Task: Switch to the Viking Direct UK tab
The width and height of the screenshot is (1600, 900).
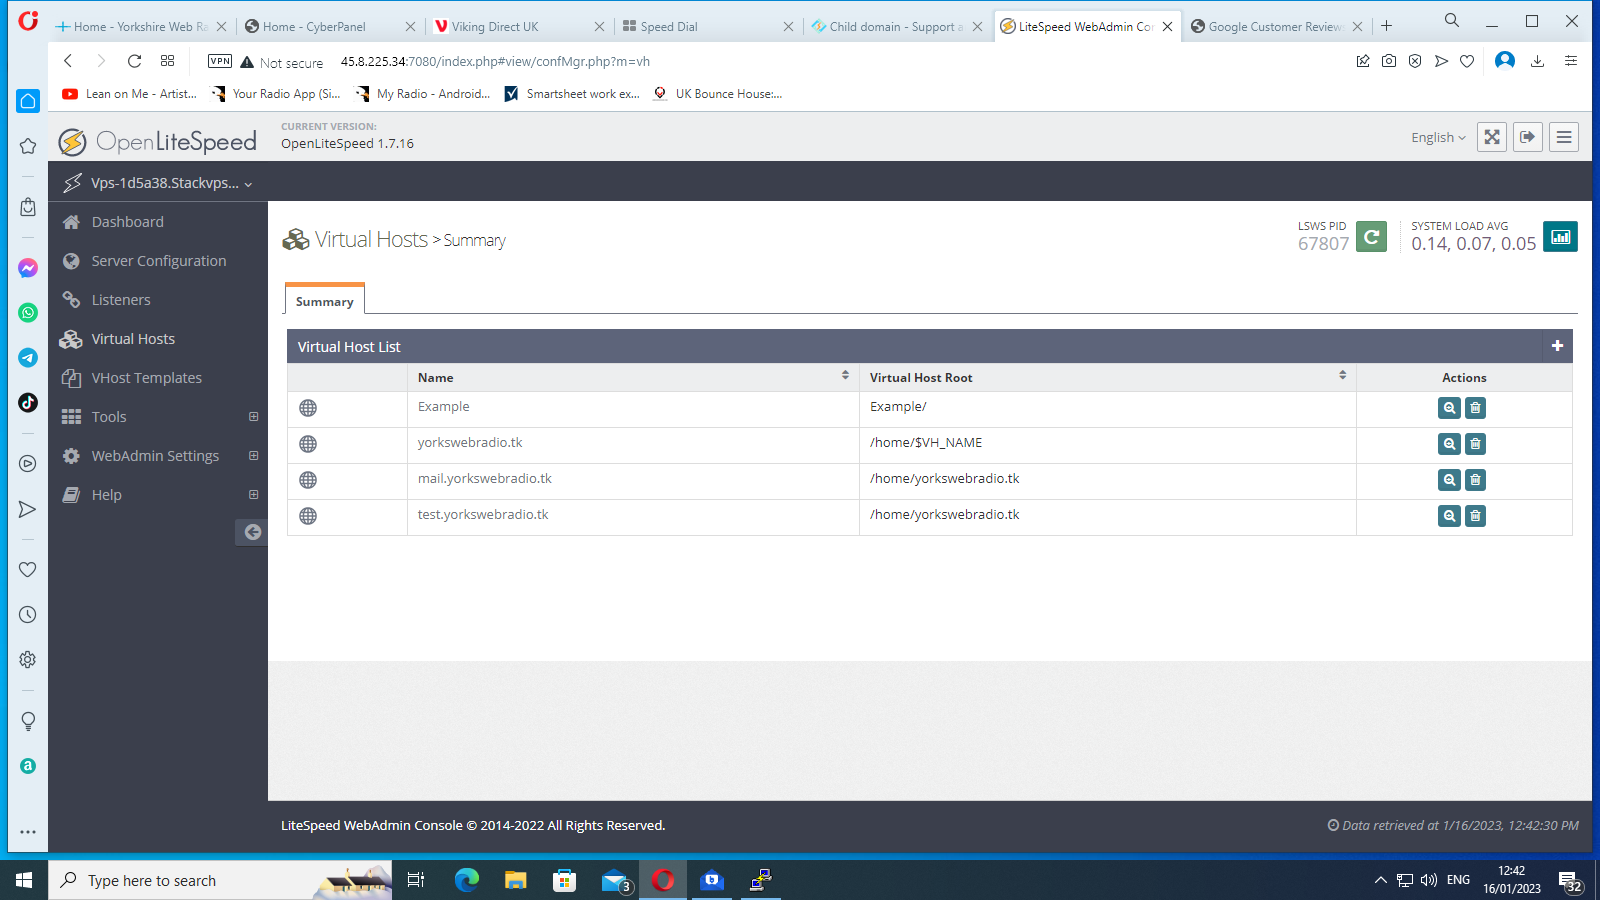Action: 518,27
